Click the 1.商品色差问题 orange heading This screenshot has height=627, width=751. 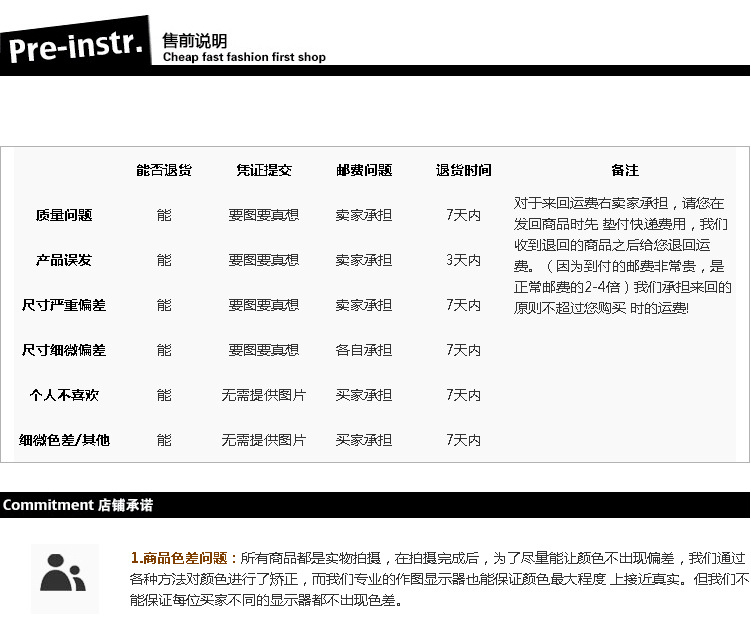[184, 558]
